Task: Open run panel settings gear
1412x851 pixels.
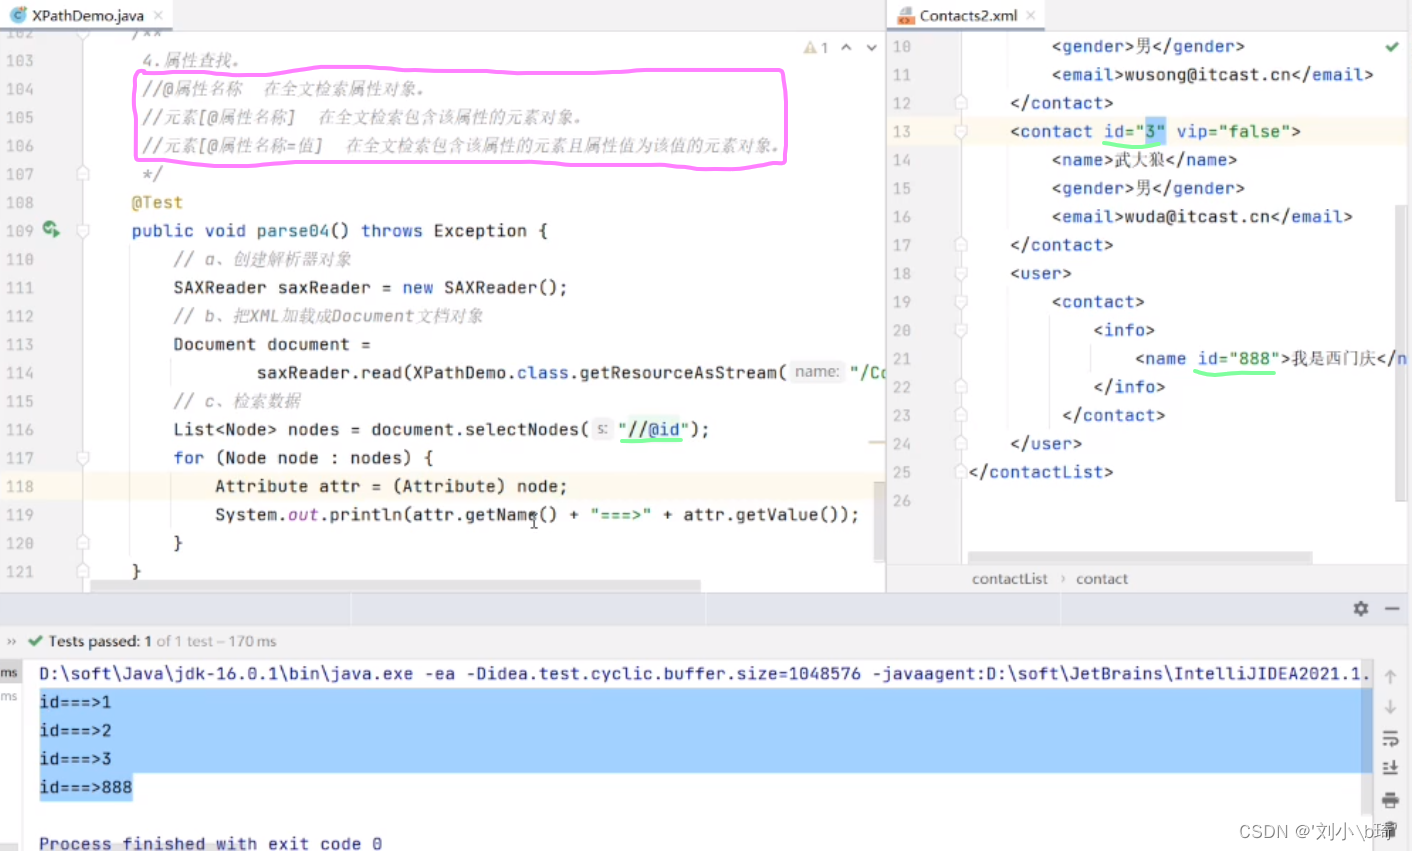Action: [x=1361, y=608]
